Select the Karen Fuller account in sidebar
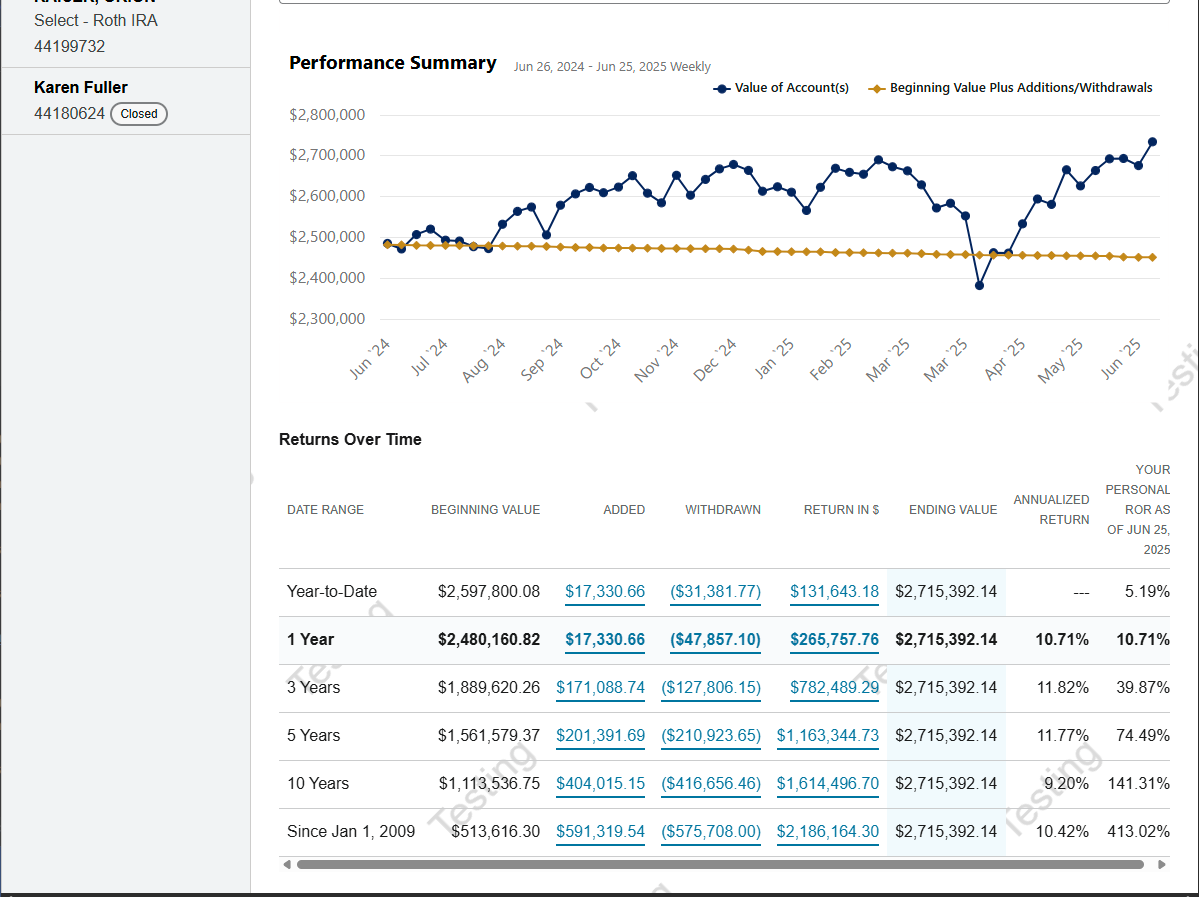 tap(81, 88)
